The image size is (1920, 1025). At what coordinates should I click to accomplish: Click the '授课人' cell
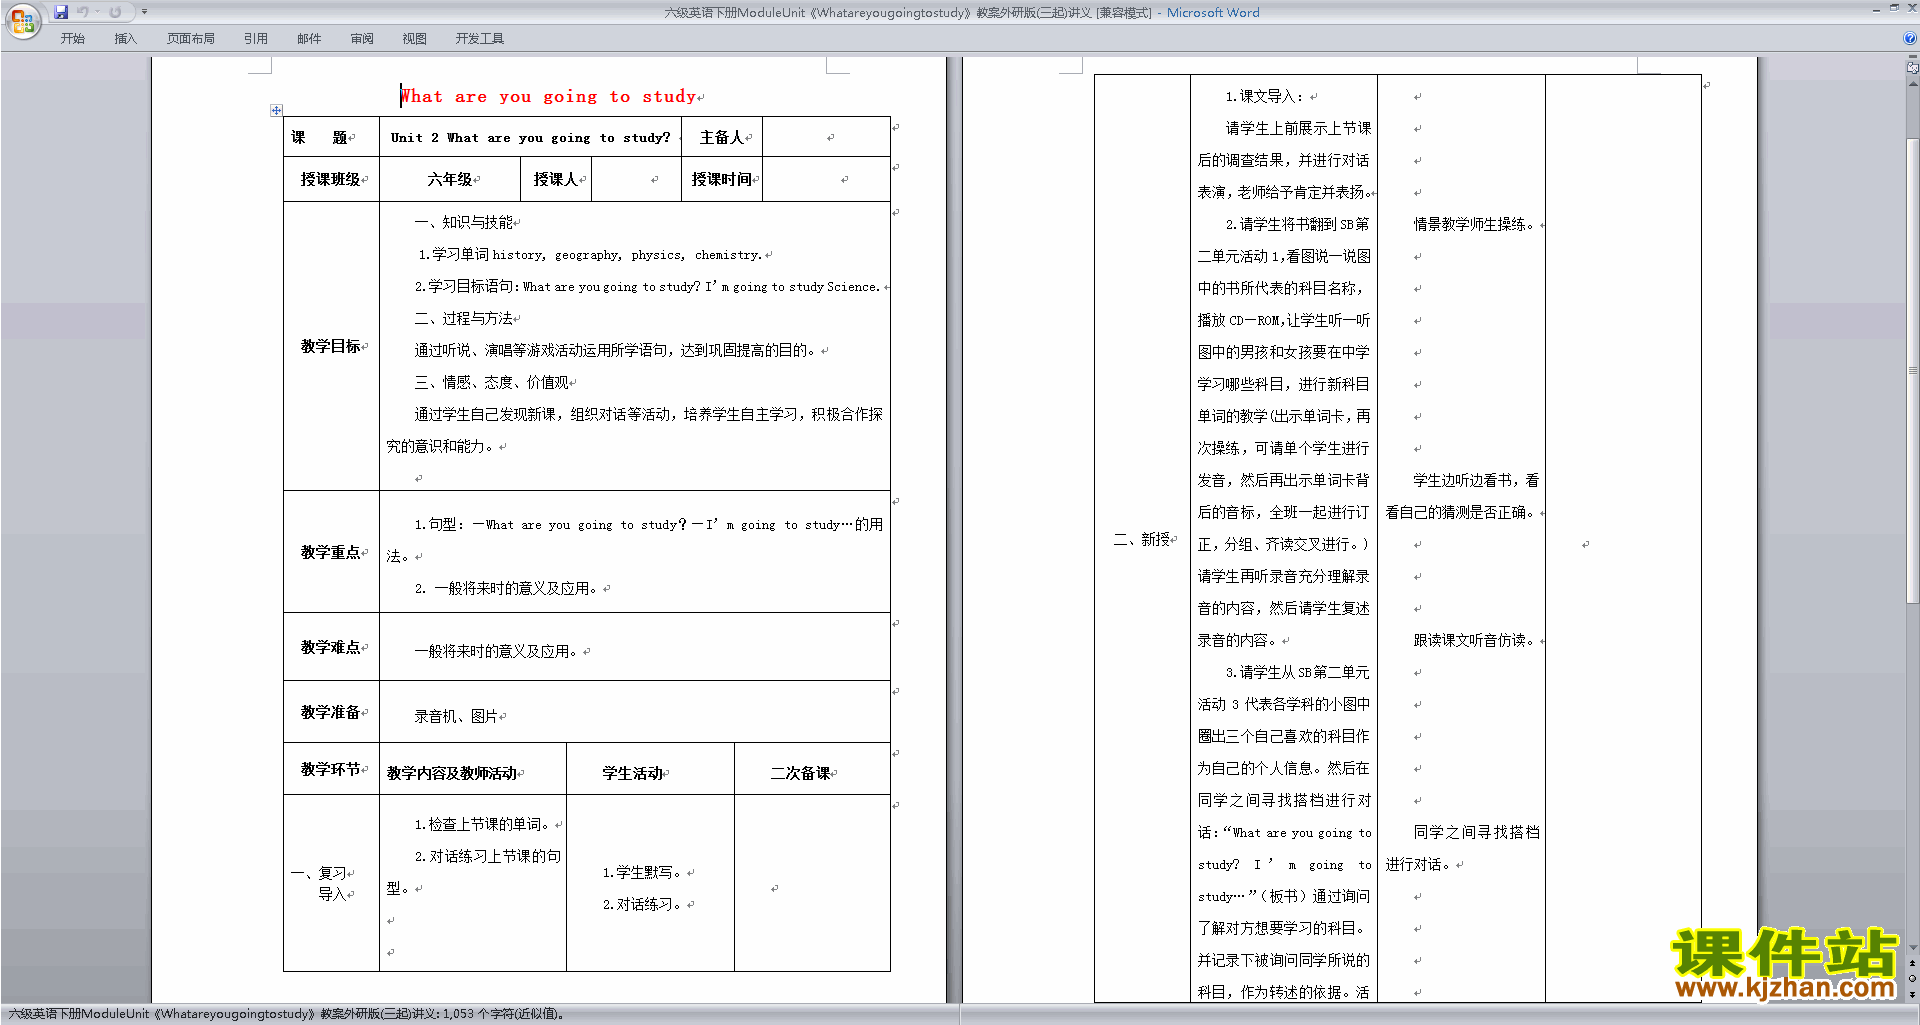[x=556, y=179]
